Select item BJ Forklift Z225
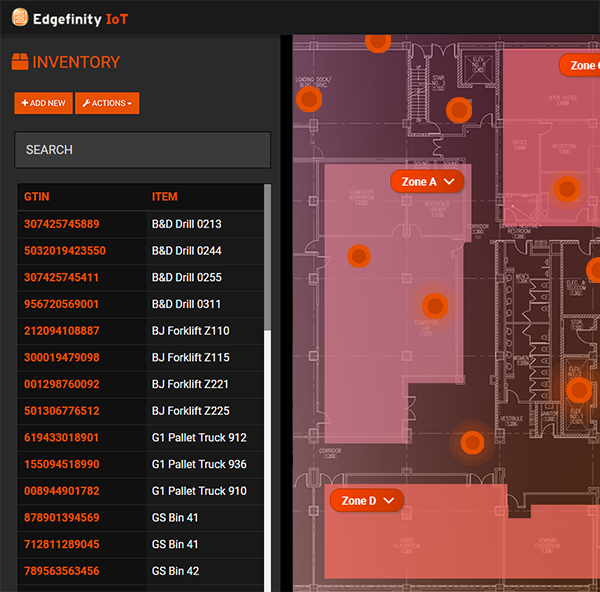600x592 pixels. (x=191, y=411)
